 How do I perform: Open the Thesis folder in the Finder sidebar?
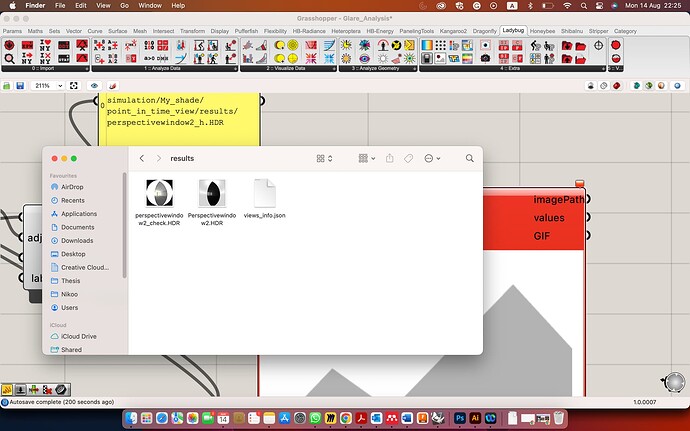pos(70,280)
